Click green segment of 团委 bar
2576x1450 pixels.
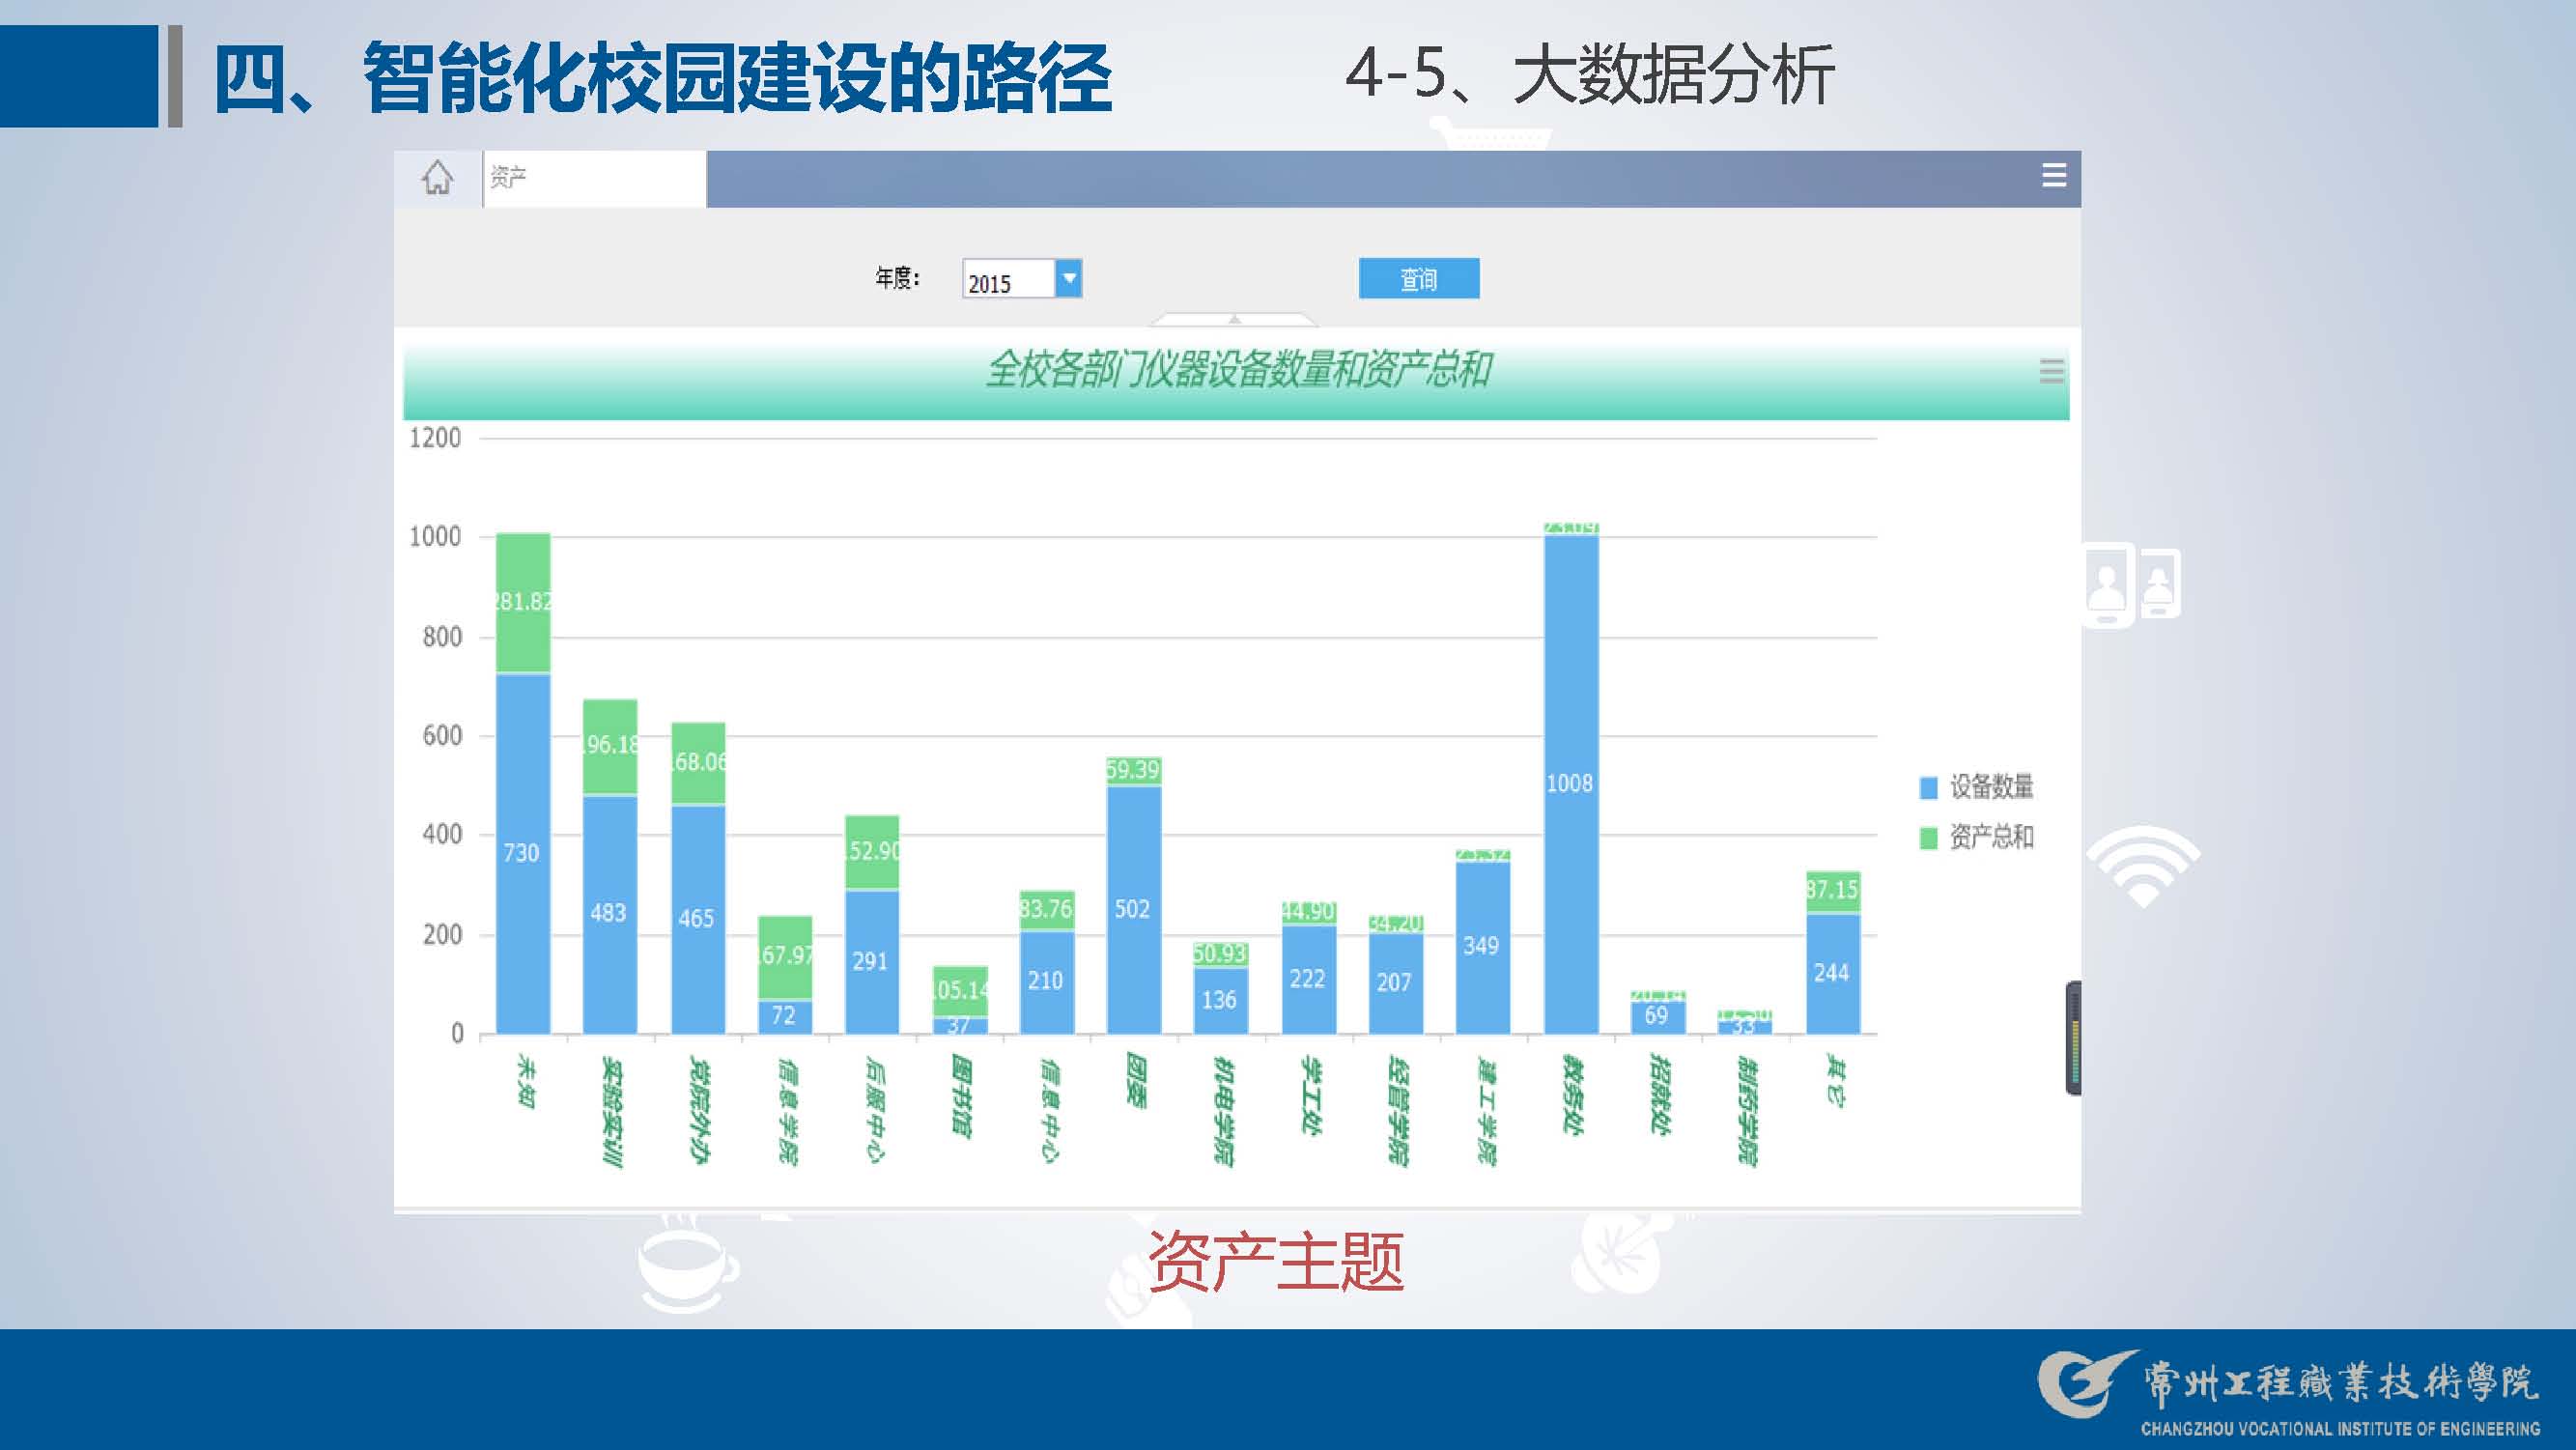pyautogui.click(x=1133, y=770)
